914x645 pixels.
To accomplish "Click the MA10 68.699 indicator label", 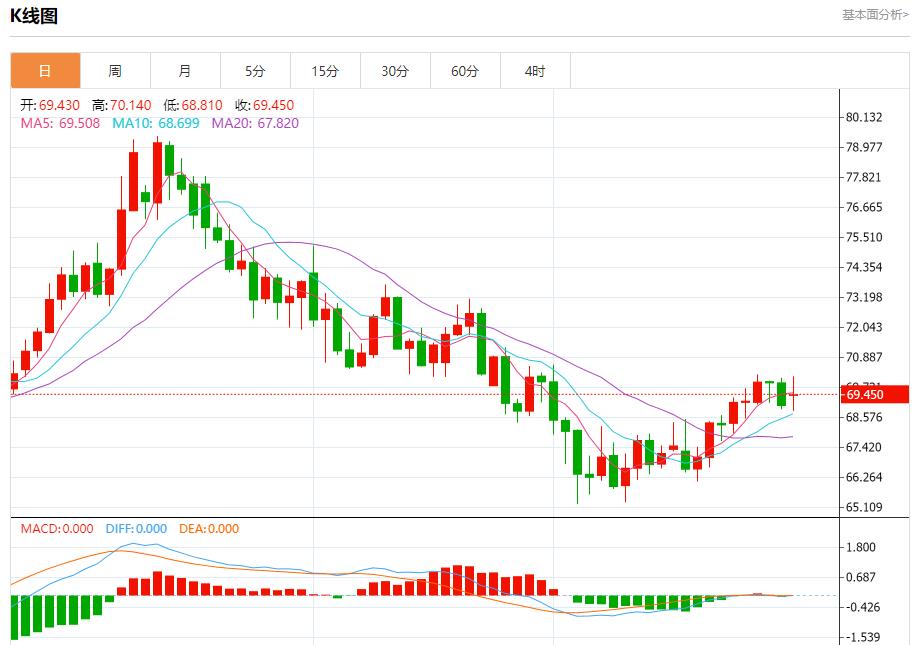I will [155, 123].
